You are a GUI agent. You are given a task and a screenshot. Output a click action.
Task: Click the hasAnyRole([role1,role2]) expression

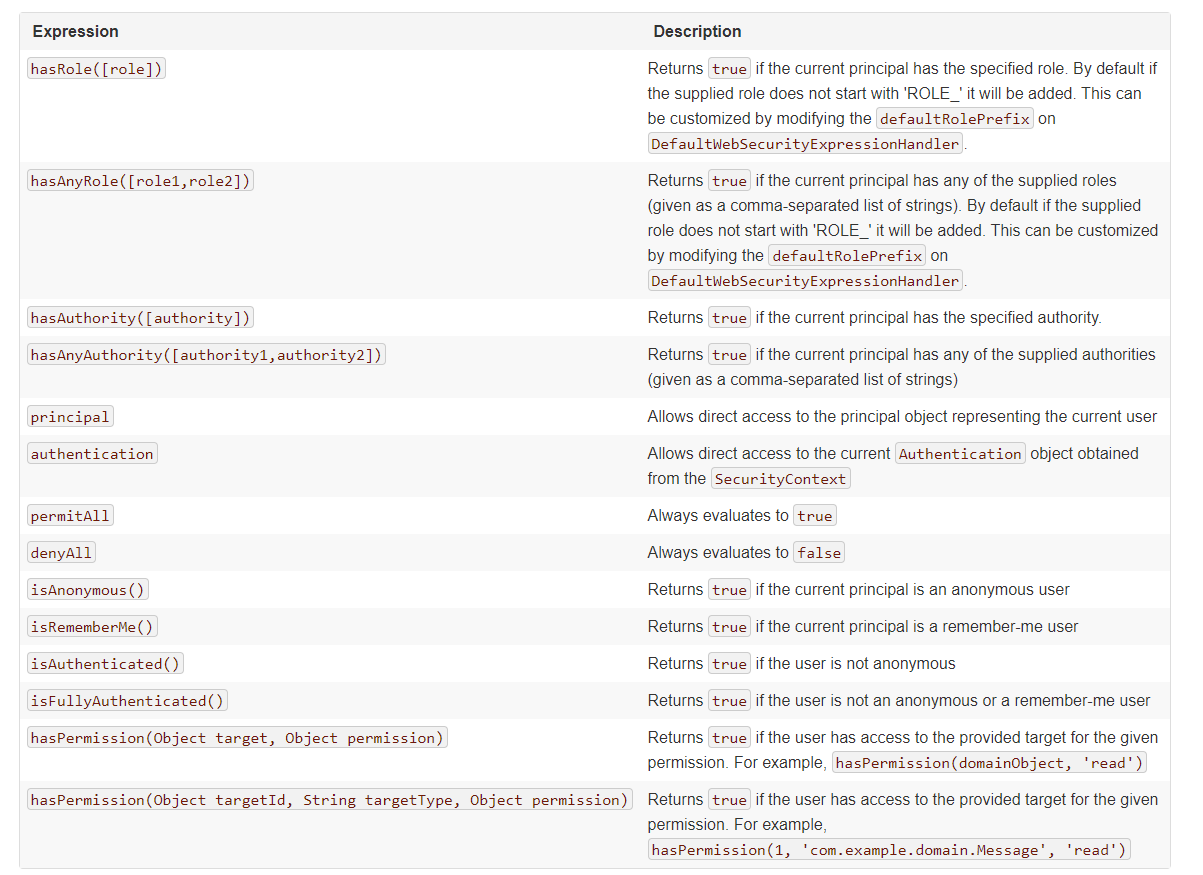140,181
